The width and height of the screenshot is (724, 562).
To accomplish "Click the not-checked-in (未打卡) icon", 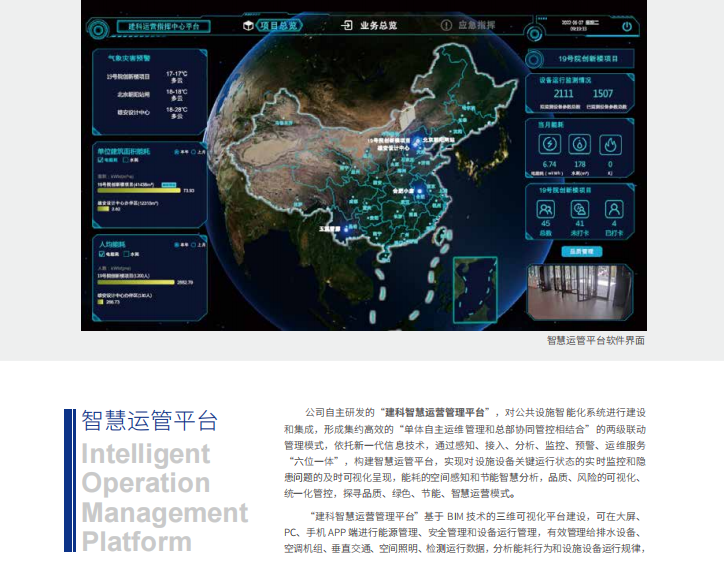I will pyautogui.click(x=579, y=210).
